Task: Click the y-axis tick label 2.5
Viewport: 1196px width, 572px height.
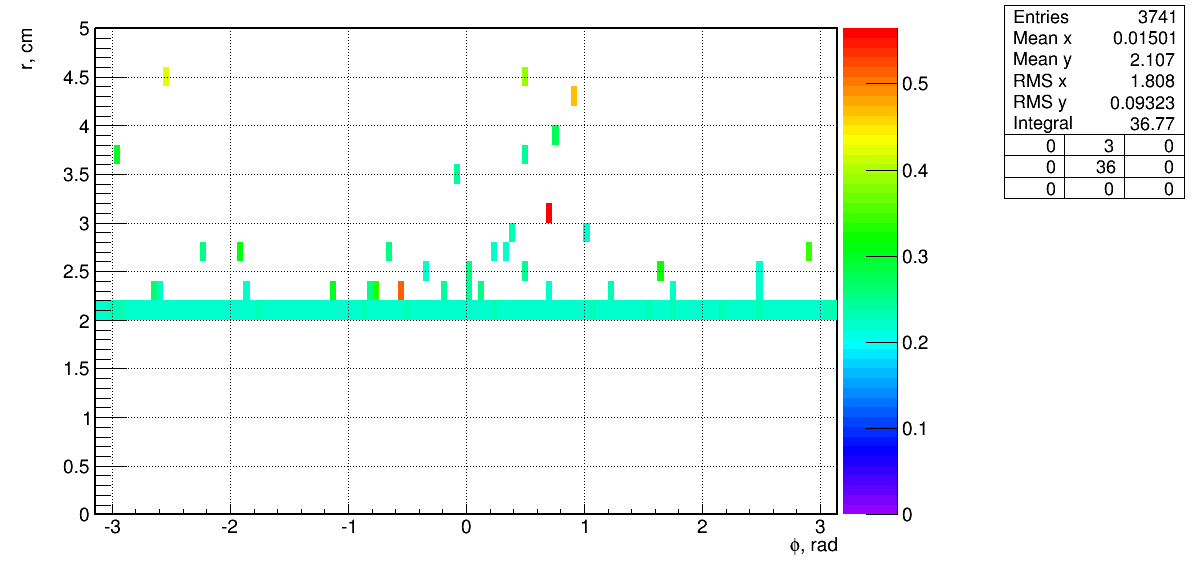Action: (76, 272)
